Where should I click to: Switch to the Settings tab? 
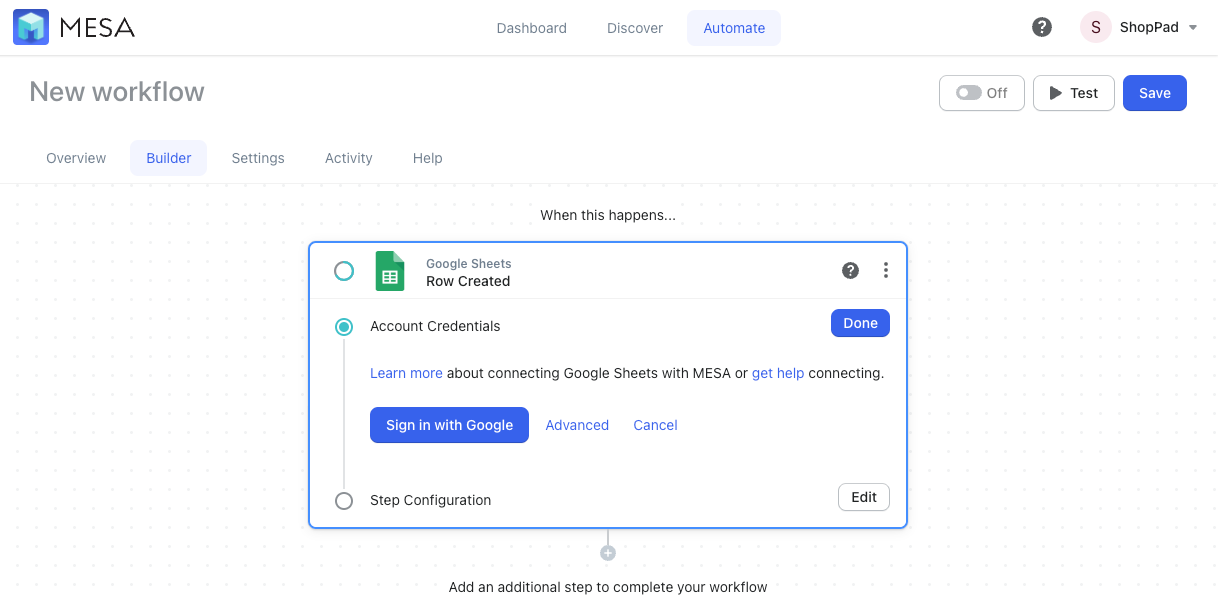pyautogui.click(x=258, y=158)
